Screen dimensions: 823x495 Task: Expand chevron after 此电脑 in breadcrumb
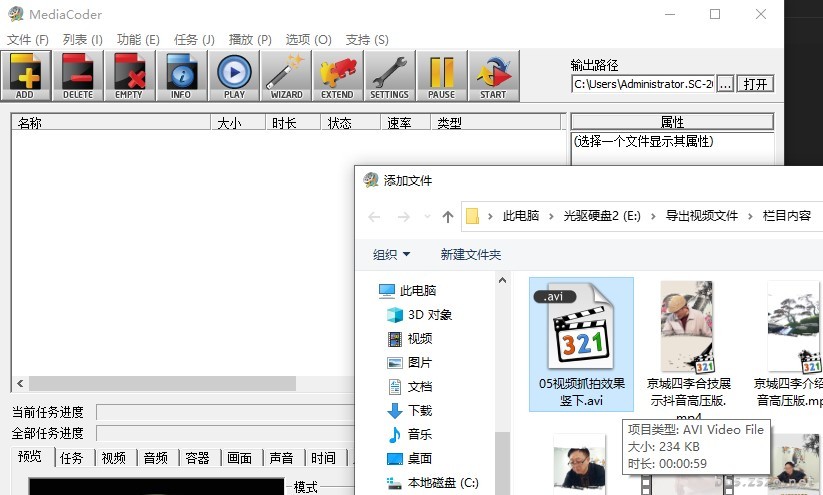[x=551, y=216]
